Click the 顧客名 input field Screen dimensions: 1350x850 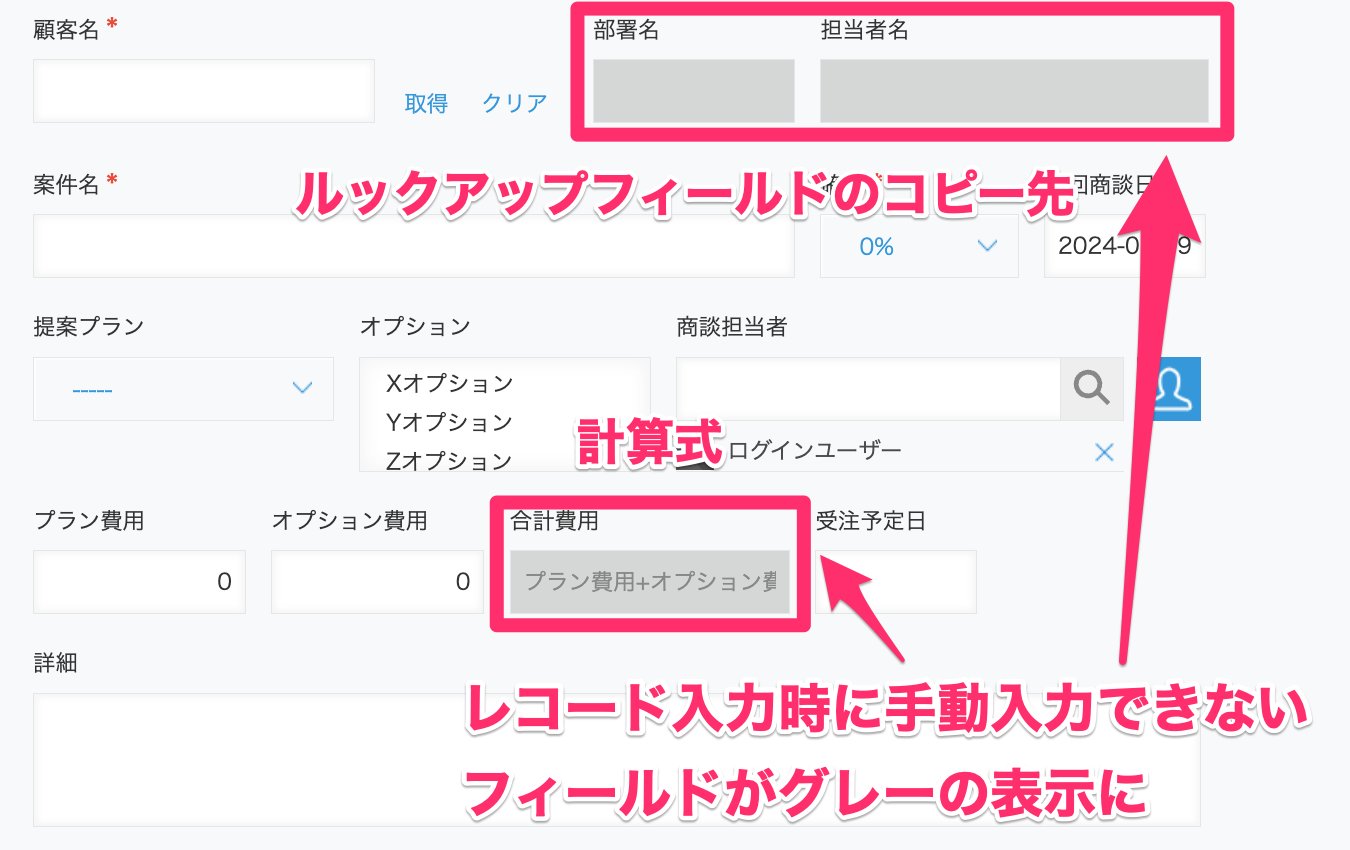click(x=203, y=90)
